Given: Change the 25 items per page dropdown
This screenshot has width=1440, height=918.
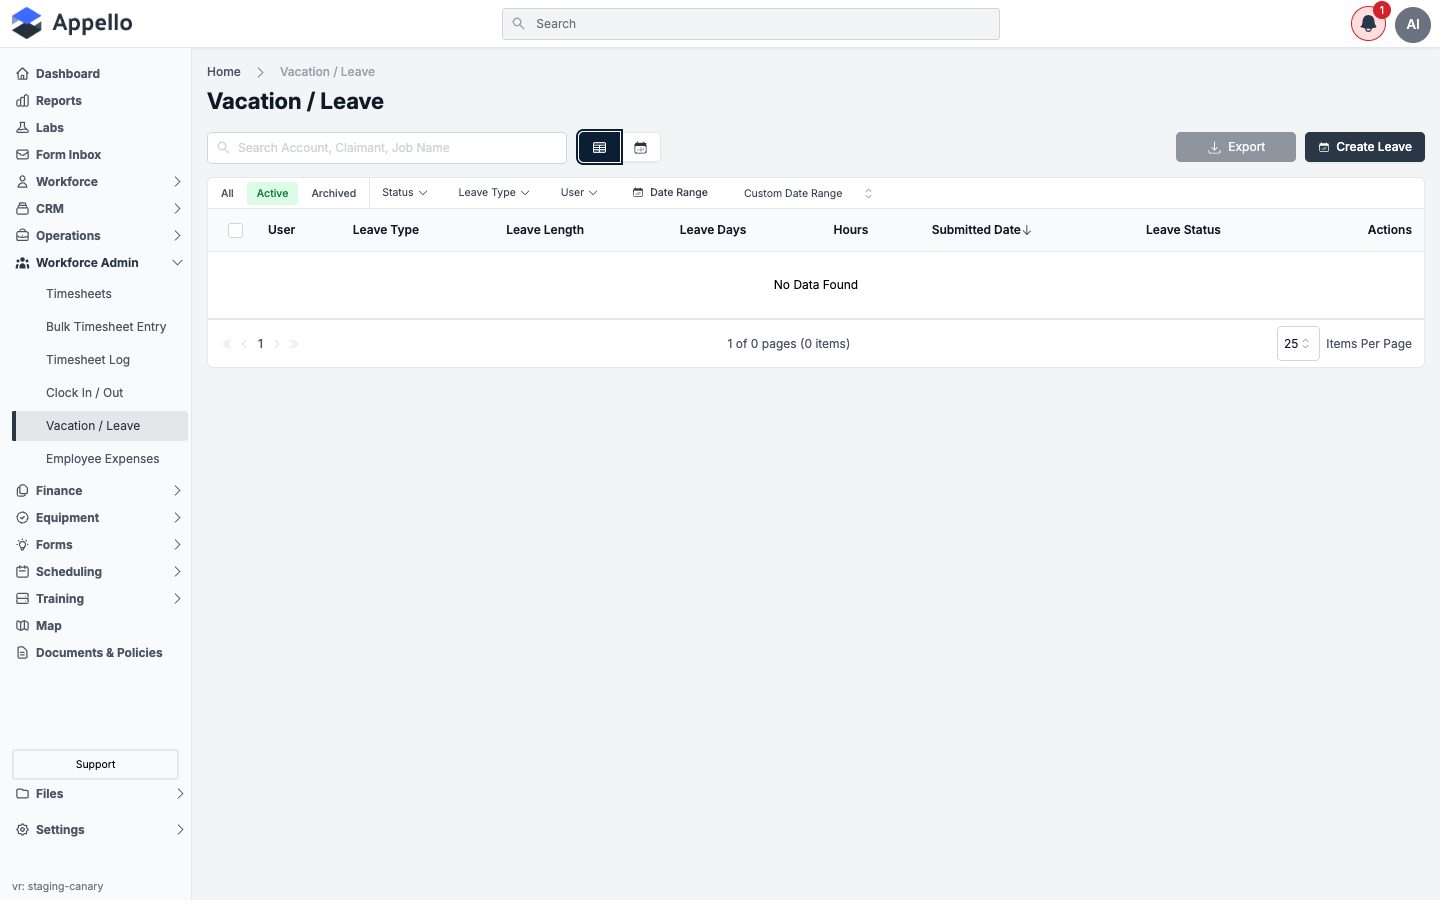Looking at the screenshot, I should coord(1298,344).
